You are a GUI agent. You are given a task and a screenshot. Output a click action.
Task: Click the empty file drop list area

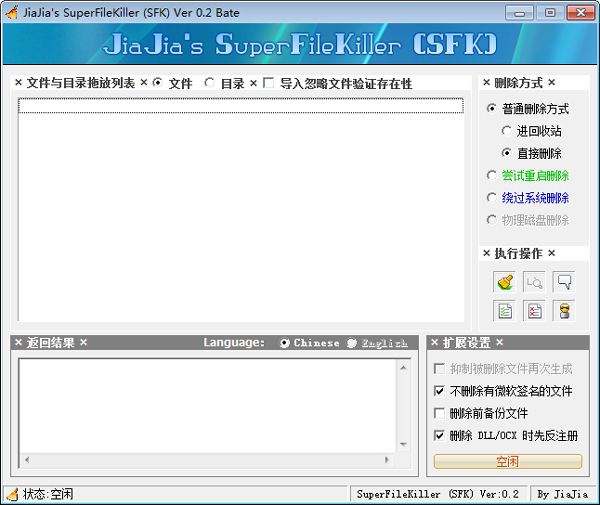241,209
